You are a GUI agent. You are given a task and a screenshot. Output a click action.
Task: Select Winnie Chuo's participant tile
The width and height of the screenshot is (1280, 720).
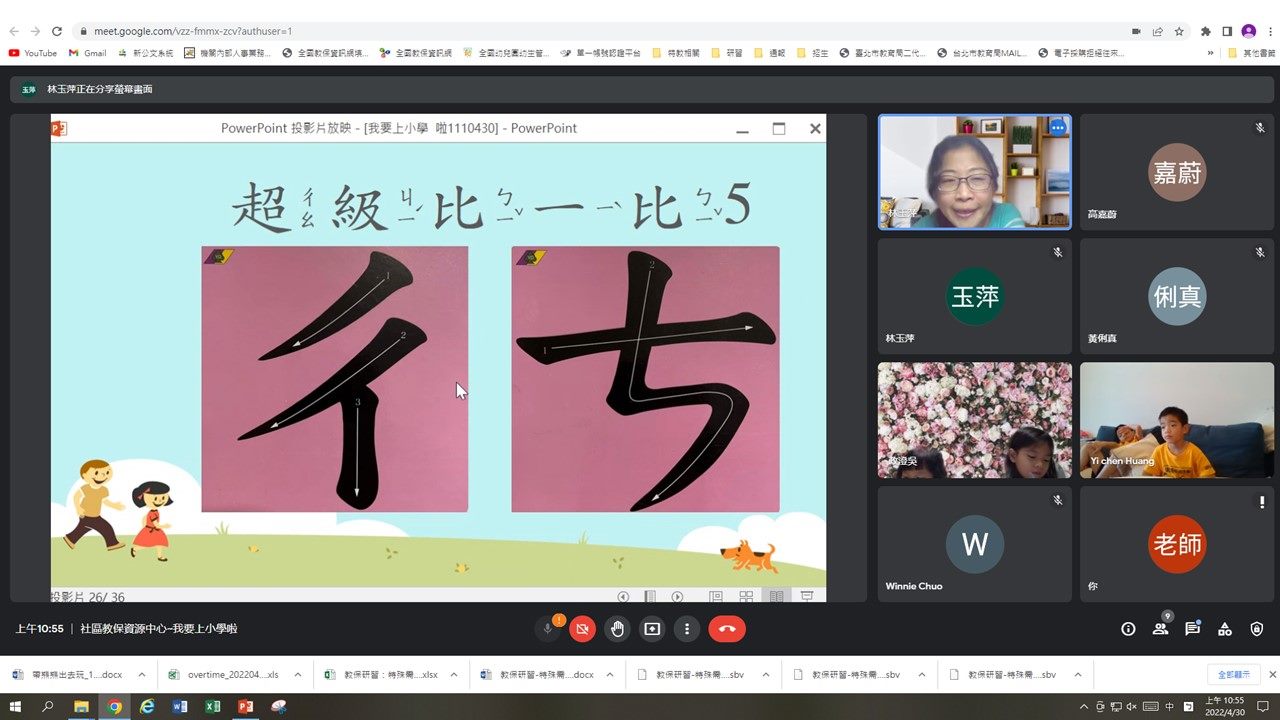(974, 545)
